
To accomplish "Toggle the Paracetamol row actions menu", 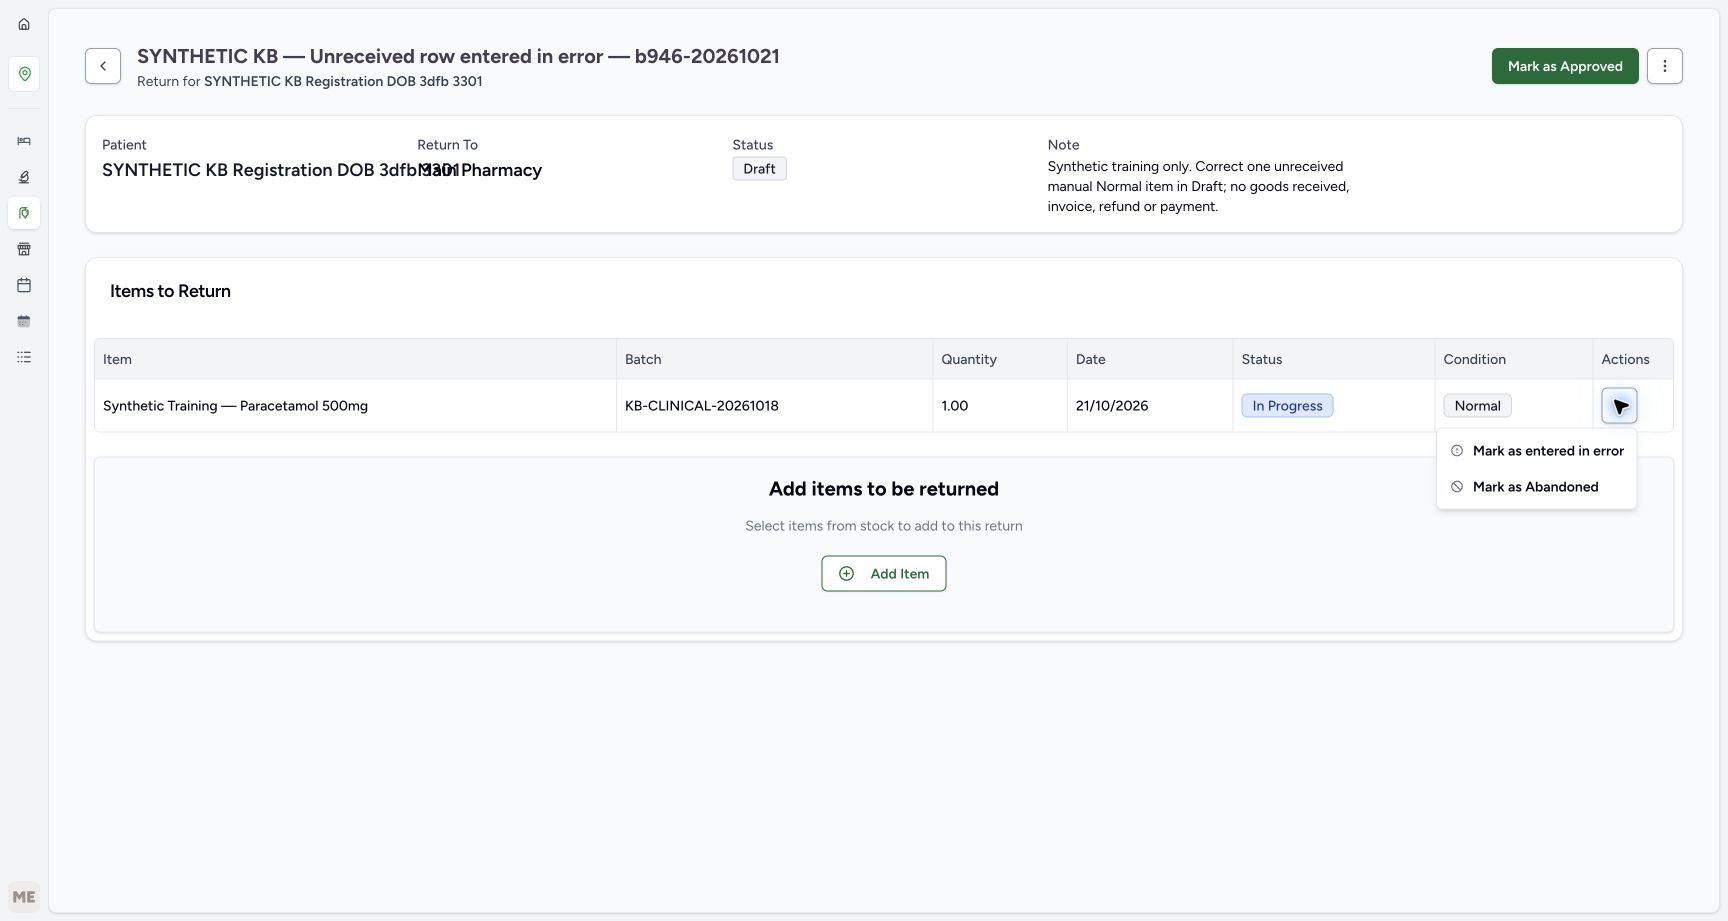I will pyautogui.click(x=1619, y=406).
